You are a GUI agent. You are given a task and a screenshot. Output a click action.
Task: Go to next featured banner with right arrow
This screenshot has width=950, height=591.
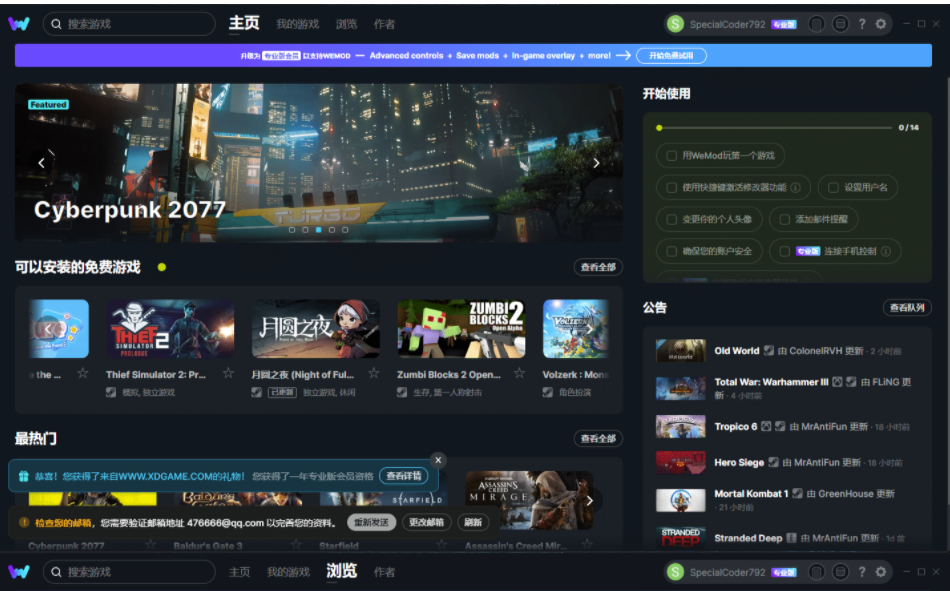coord(596,162)
